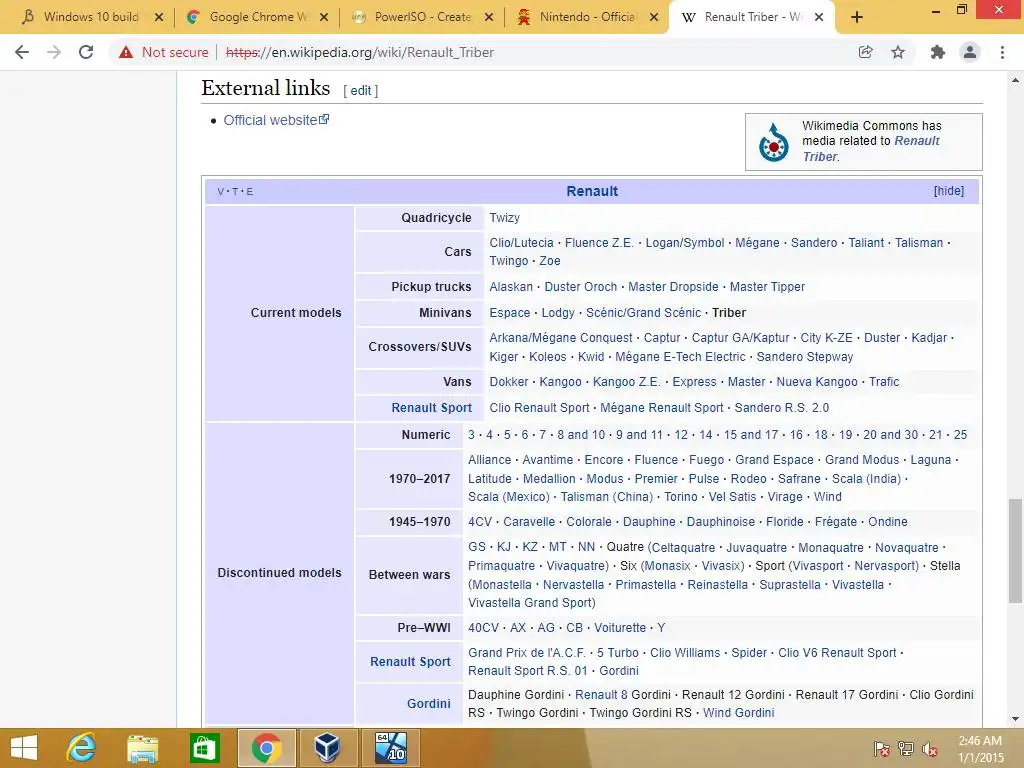Open the Wikimedia Commons Renault Triber link
The image size is (1024, 768).
871,149
